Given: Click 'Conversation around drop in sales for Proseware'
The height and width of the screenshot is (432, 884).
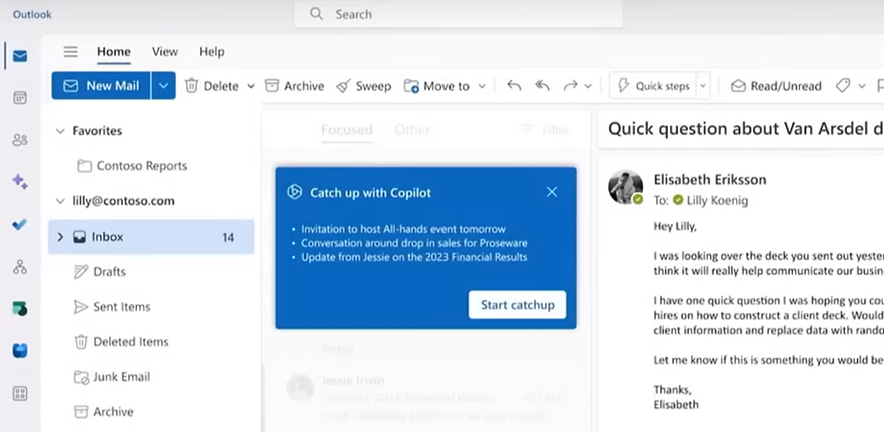Looking at the screenshot, I should [x=414, y=243].
